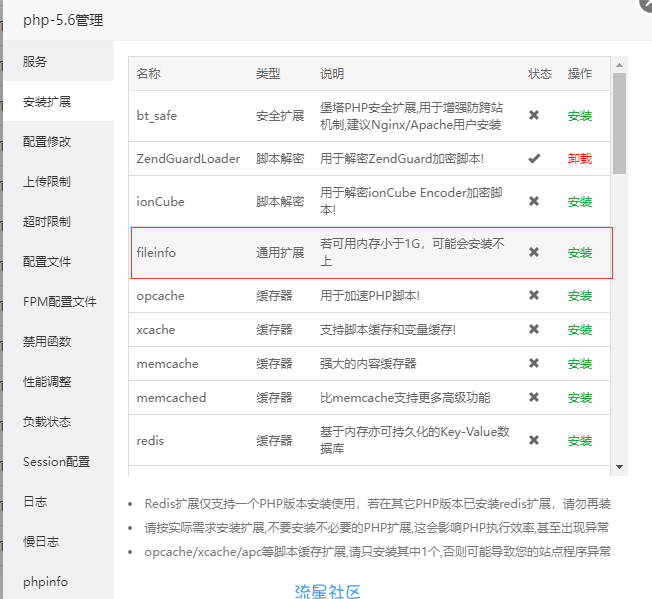Image resolution: width=652 pixels, height=599 pixels.
Task: Install the opcache extension
Action: [x=580, y=296]
